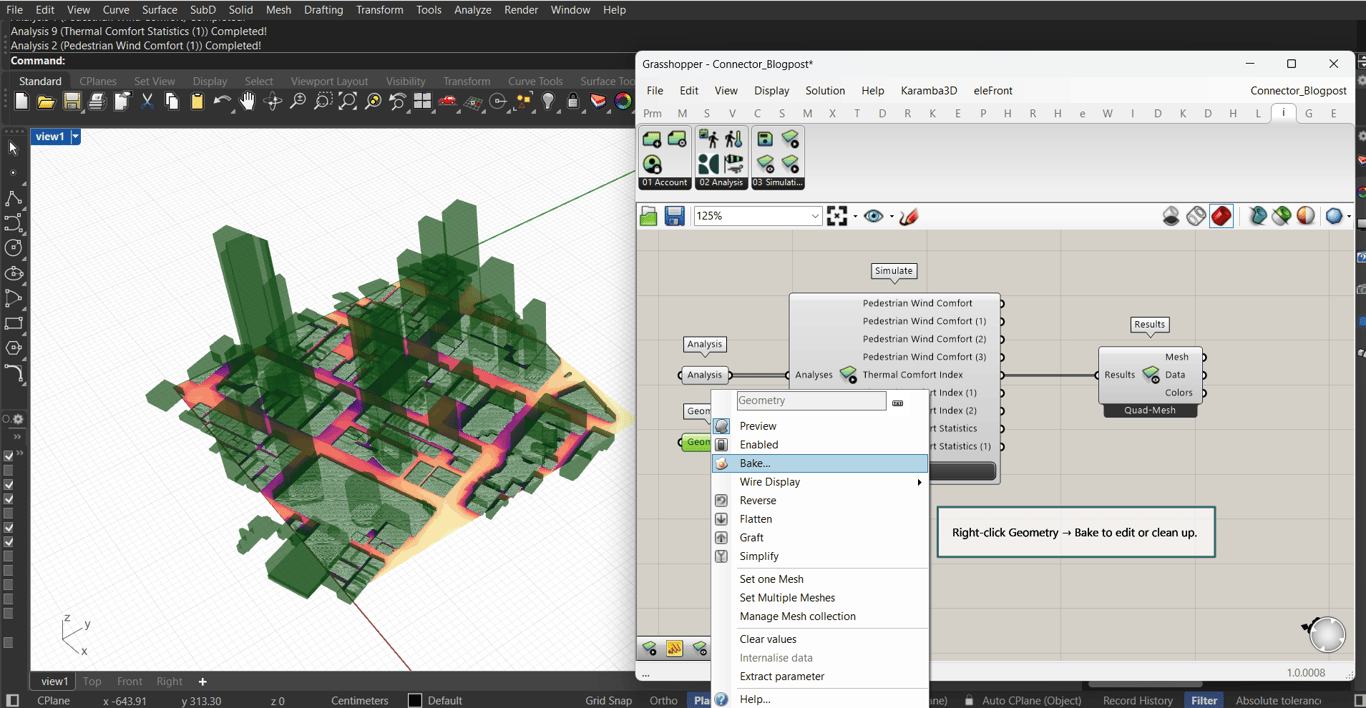Choose Bake… from the context menu
The width and height of the screenshot is (1366, 708).
[x=755, y=464]
